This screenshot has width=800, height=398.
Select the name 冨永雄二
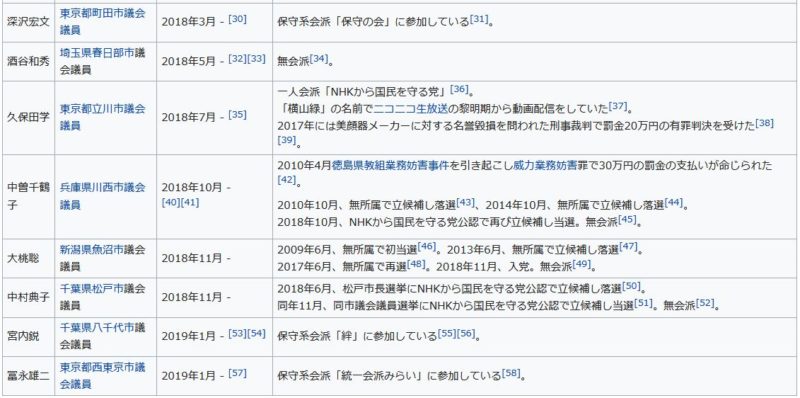click(29, 376)
